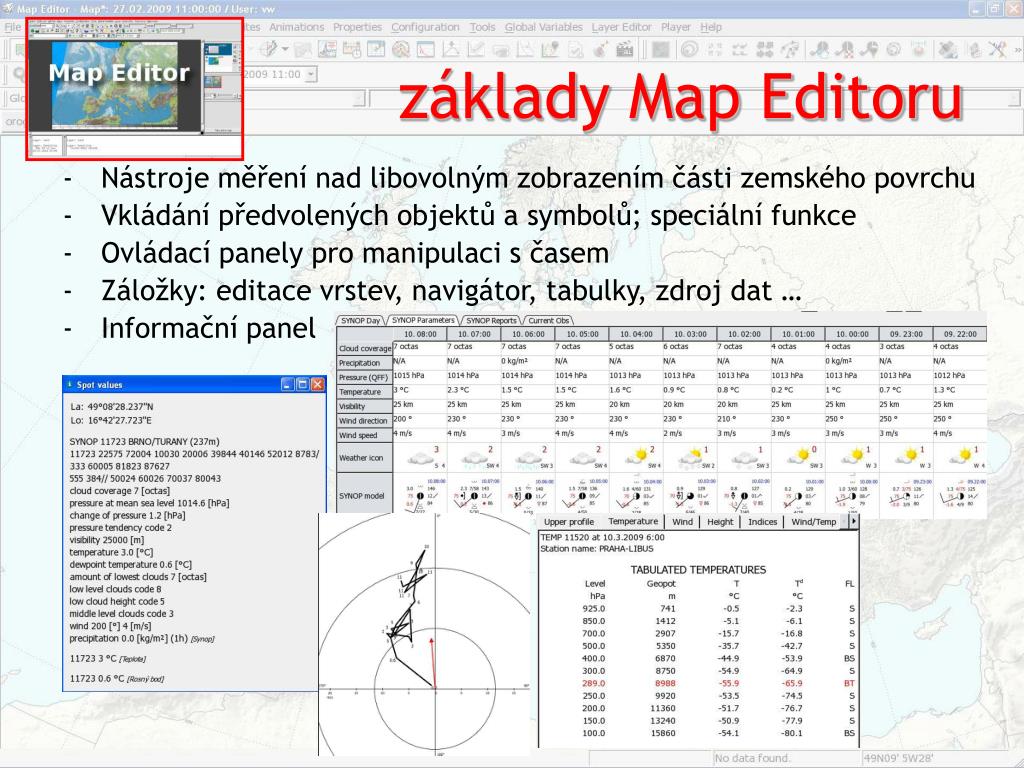Select the Wind tab

[x=682, y=522]
